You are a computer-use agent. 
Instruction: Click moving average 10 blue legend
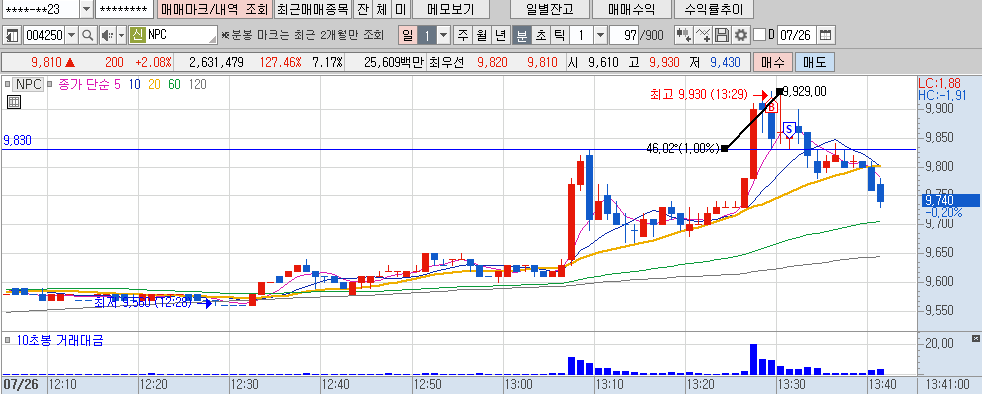tap(134, 84)
